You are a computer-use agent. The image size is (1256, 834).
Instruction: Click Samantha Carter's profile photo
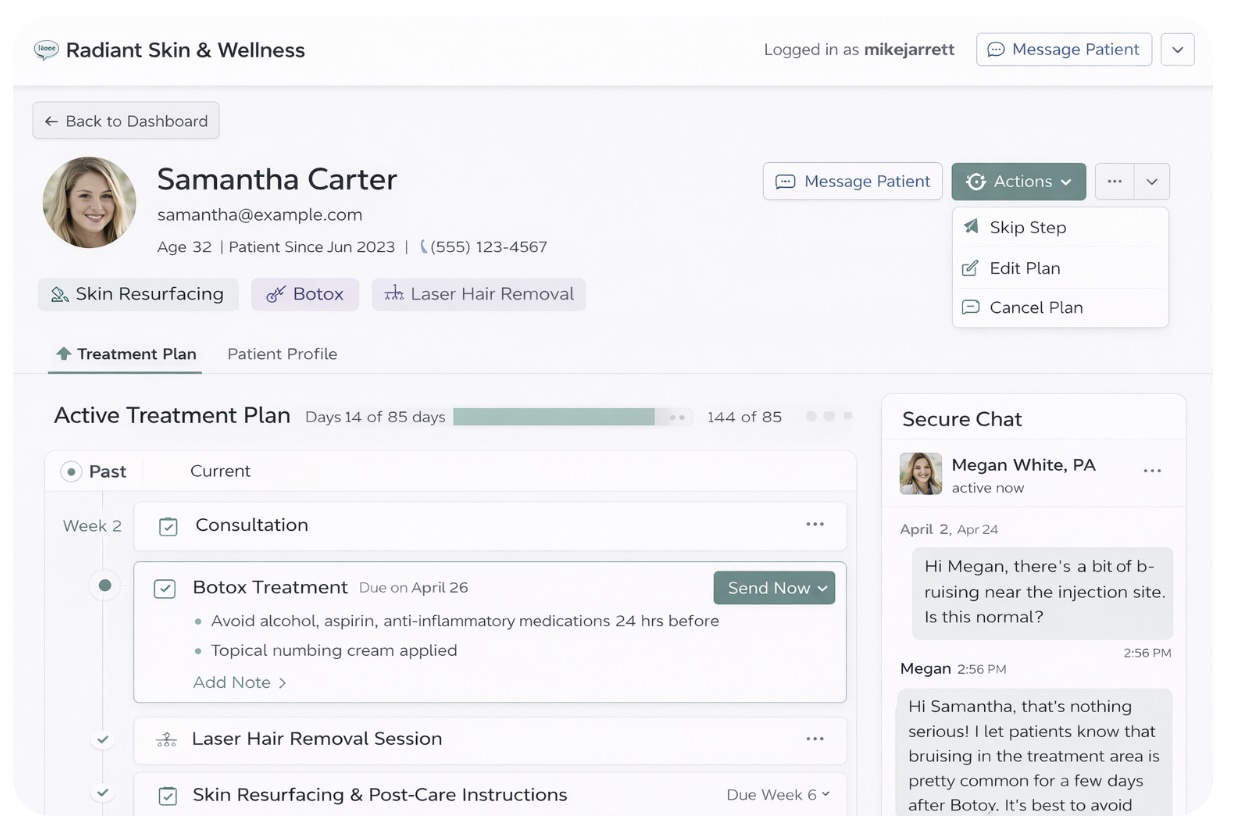click(x=89, y=201)
